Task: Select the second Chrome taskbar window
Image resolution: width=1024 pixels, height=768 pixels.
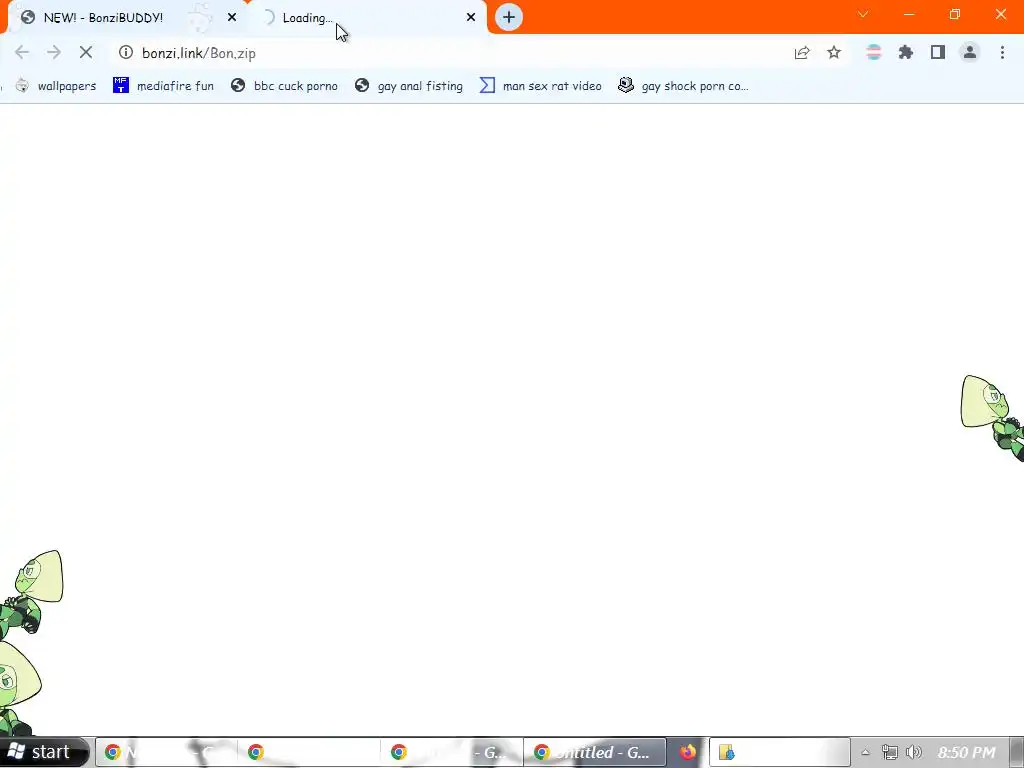Action: pos(309,752)
